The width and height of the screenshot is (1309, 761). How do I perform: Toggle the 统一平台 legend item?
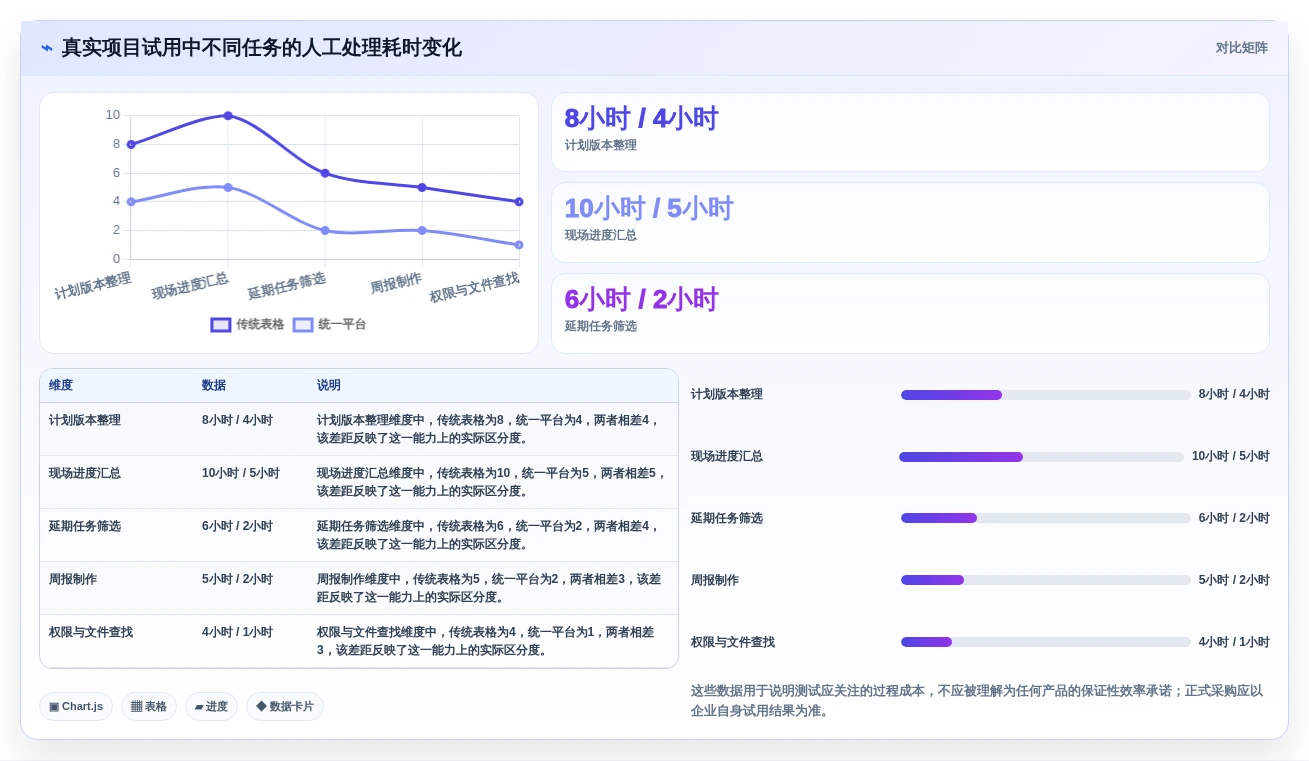coord(329,325)
